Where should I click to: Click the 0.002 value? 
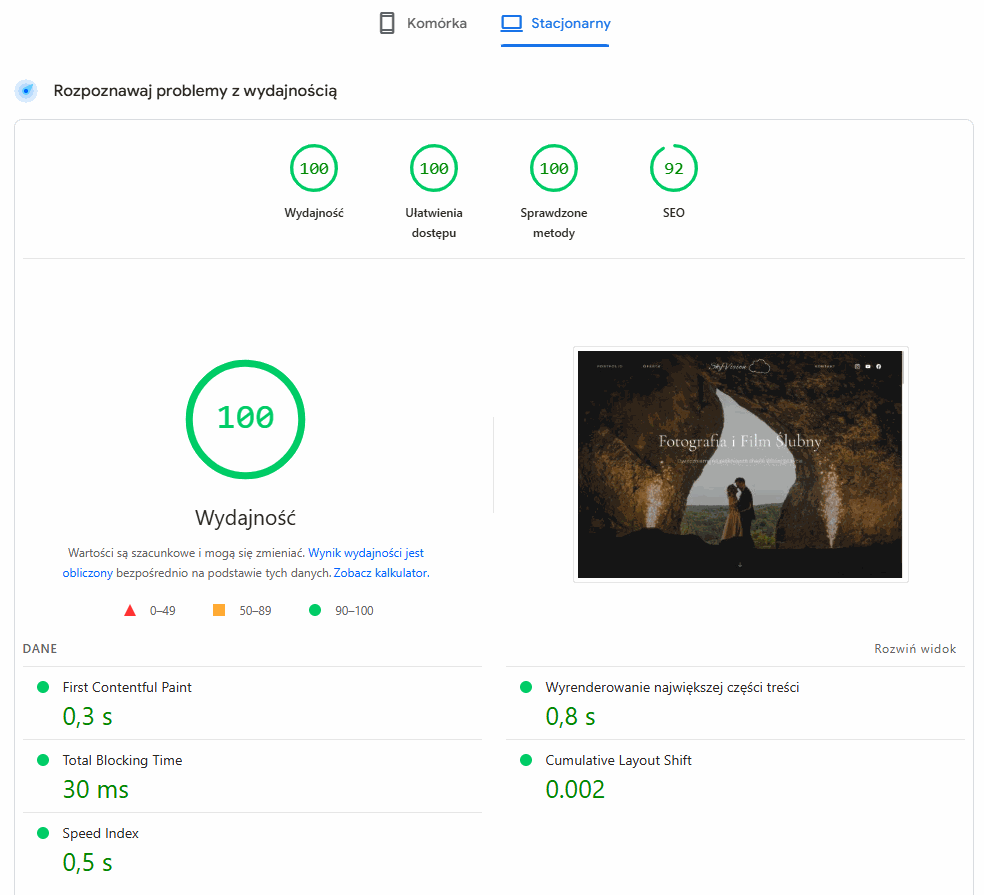[575, 790]
